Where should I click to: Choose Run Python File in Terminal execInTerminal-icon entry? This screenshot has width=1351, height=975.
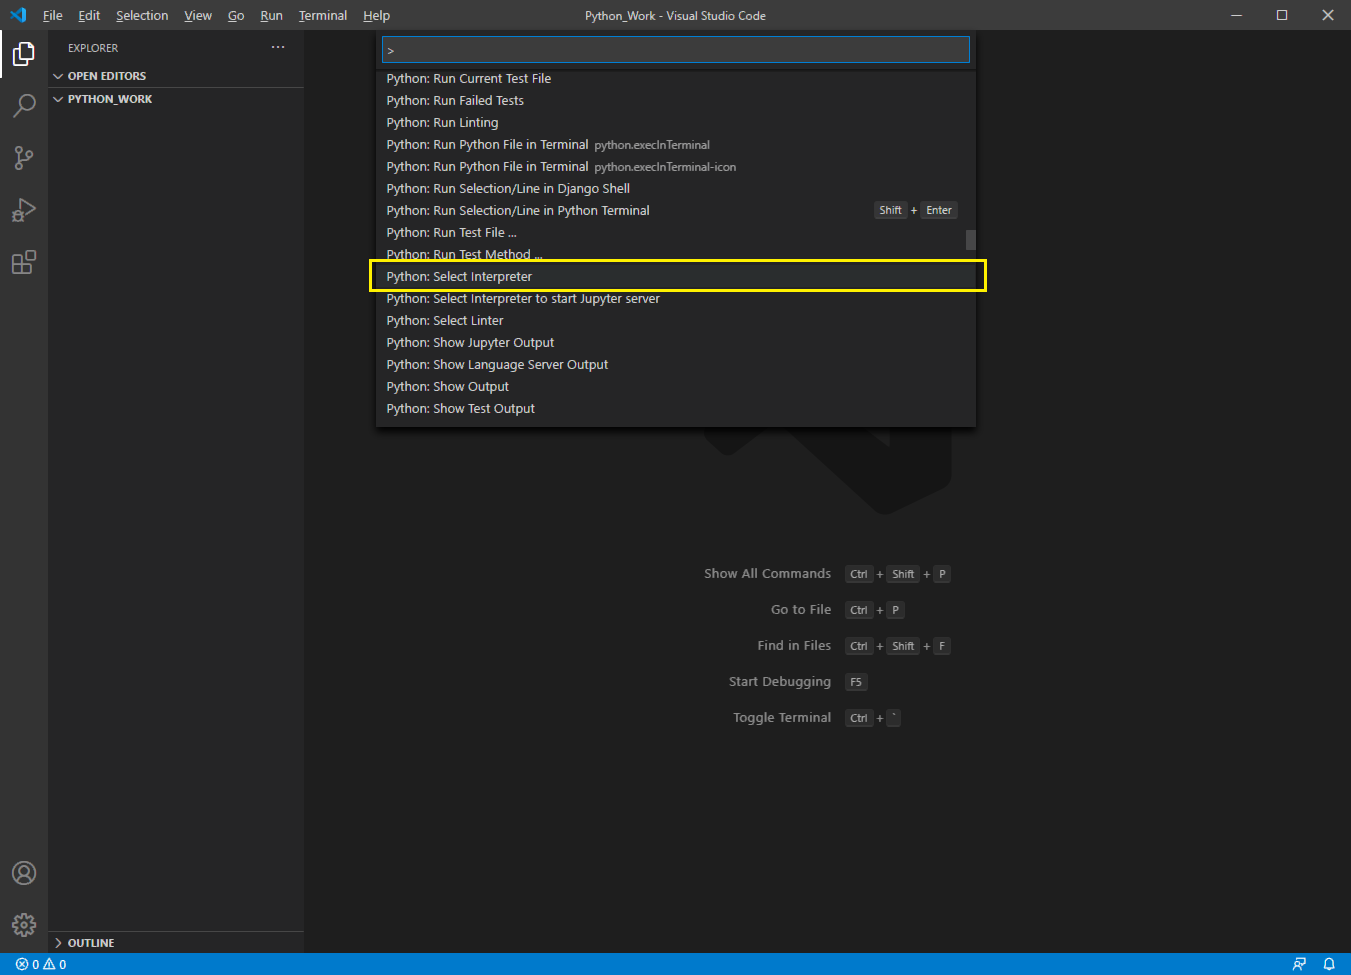pyautogui.click(x=676, y=166)
